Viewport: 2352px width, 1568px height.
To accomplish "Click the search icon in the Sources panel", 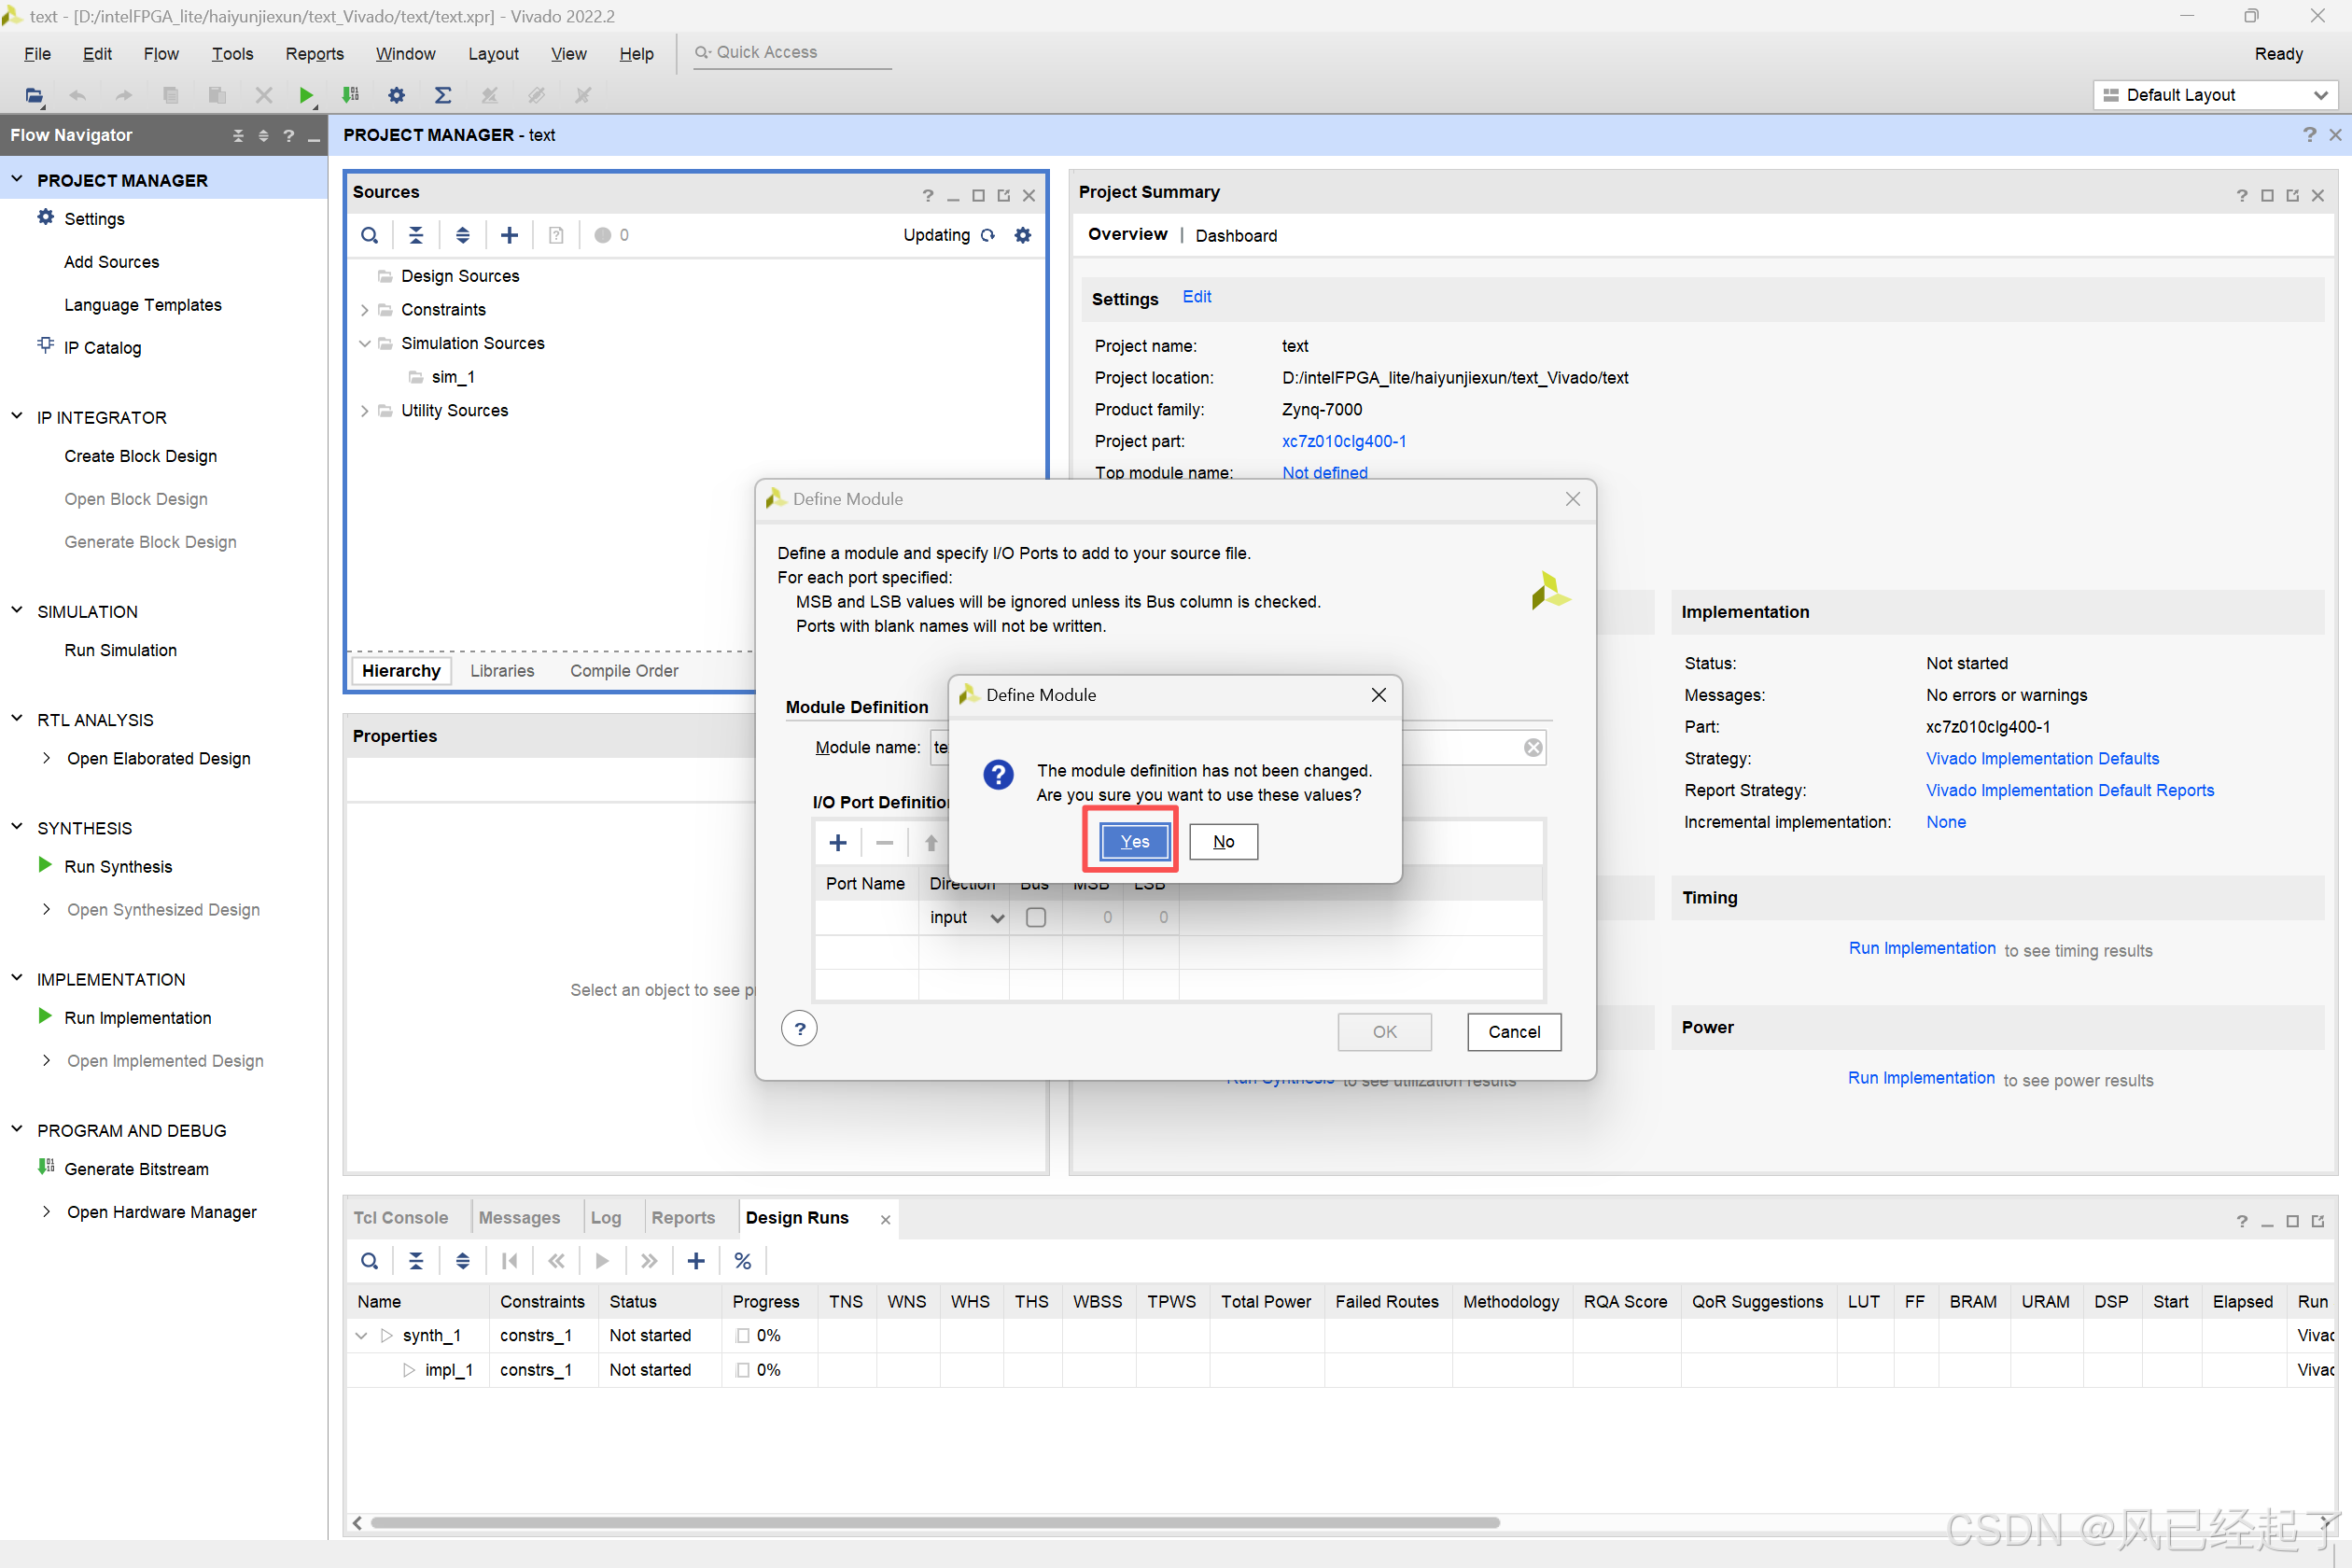I will pos(369,235).
